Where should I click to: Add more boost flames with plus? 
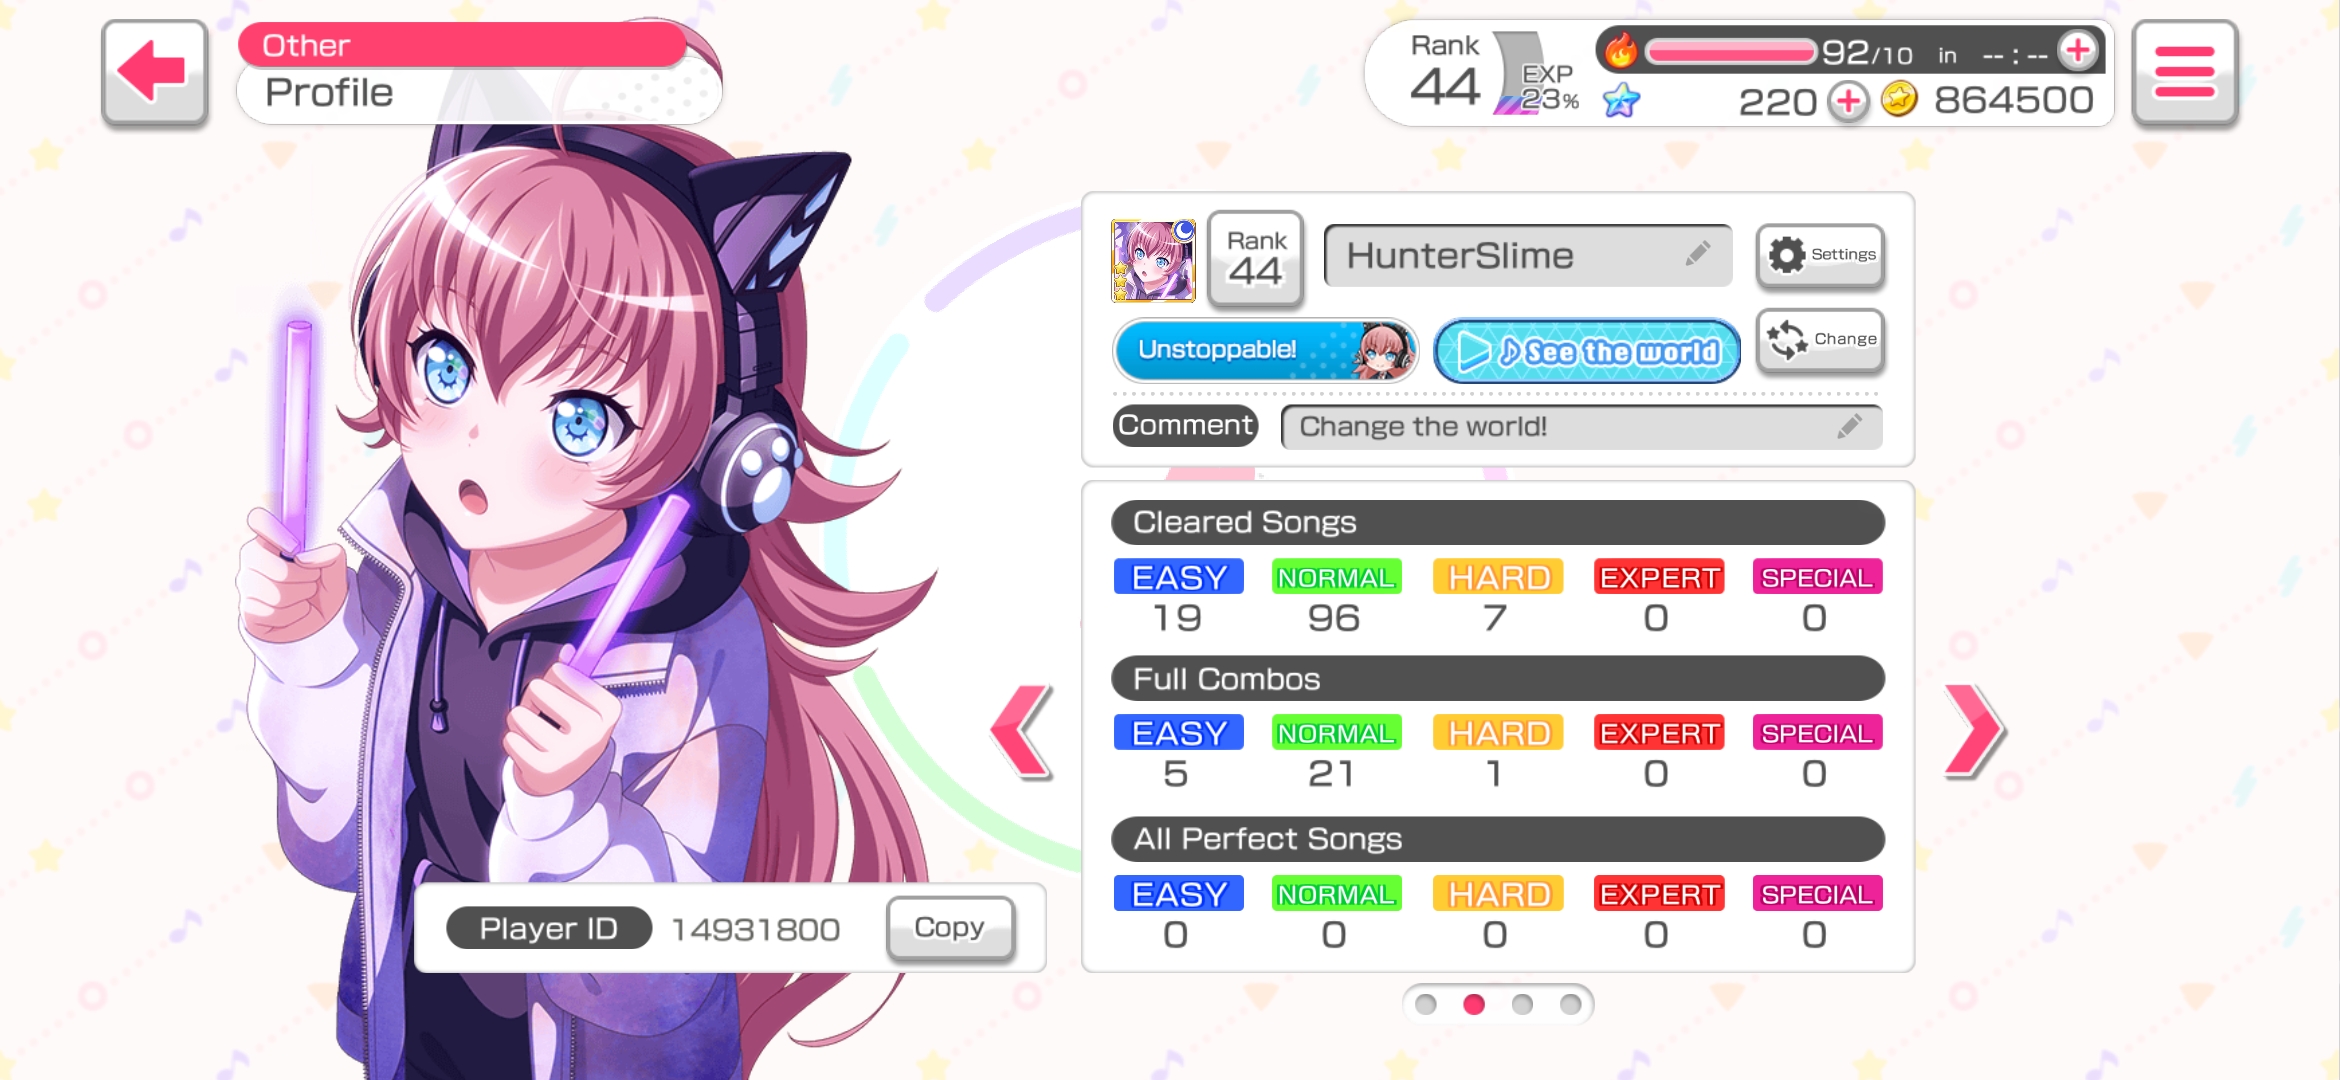click(2078, 50)
